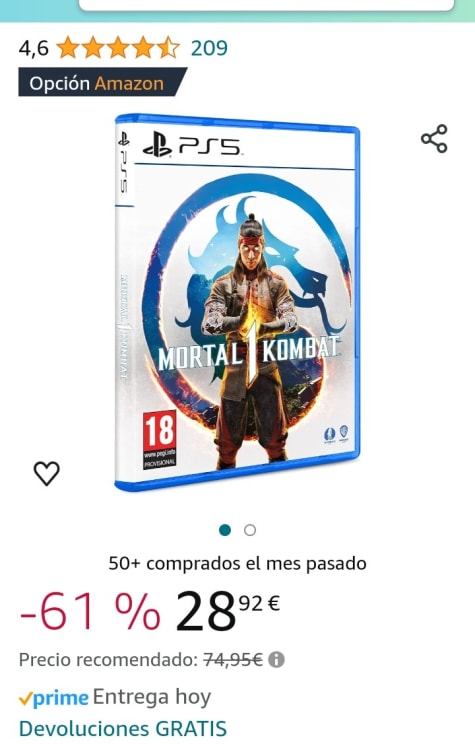475x744 pixels.
Task: Tap the PEGI 18 badge on cover
Action: pyautogui.click(x=160, y=440)
